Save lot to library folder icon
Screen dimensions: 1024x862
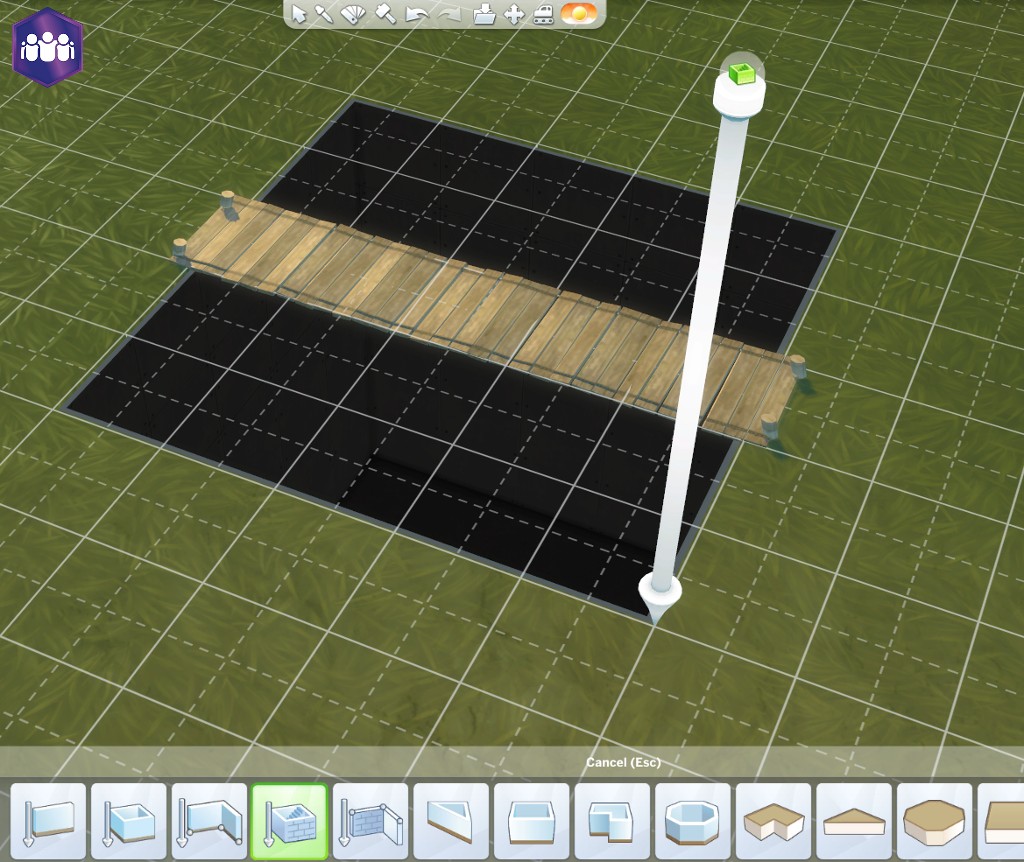pos(484,14)
